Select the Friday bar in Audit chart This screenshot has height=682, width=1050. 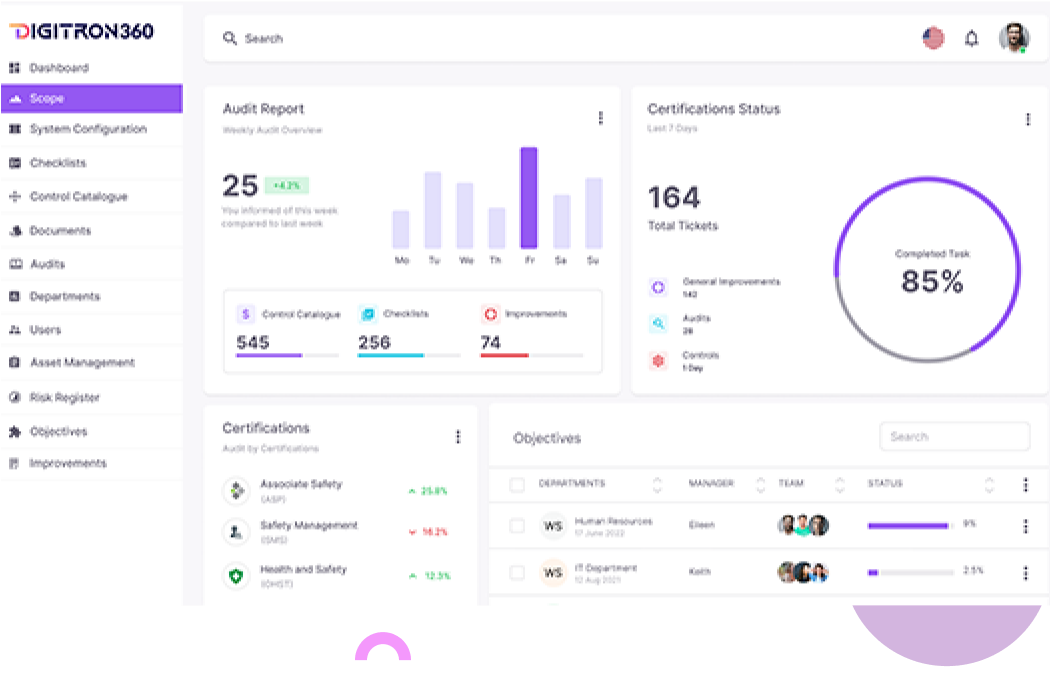click(529, 198)
